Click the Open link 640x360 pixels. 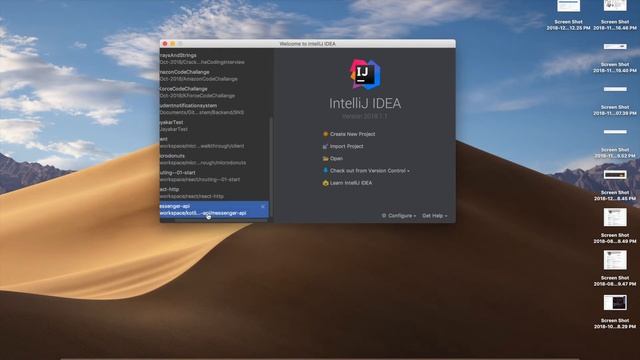[336, 158]
